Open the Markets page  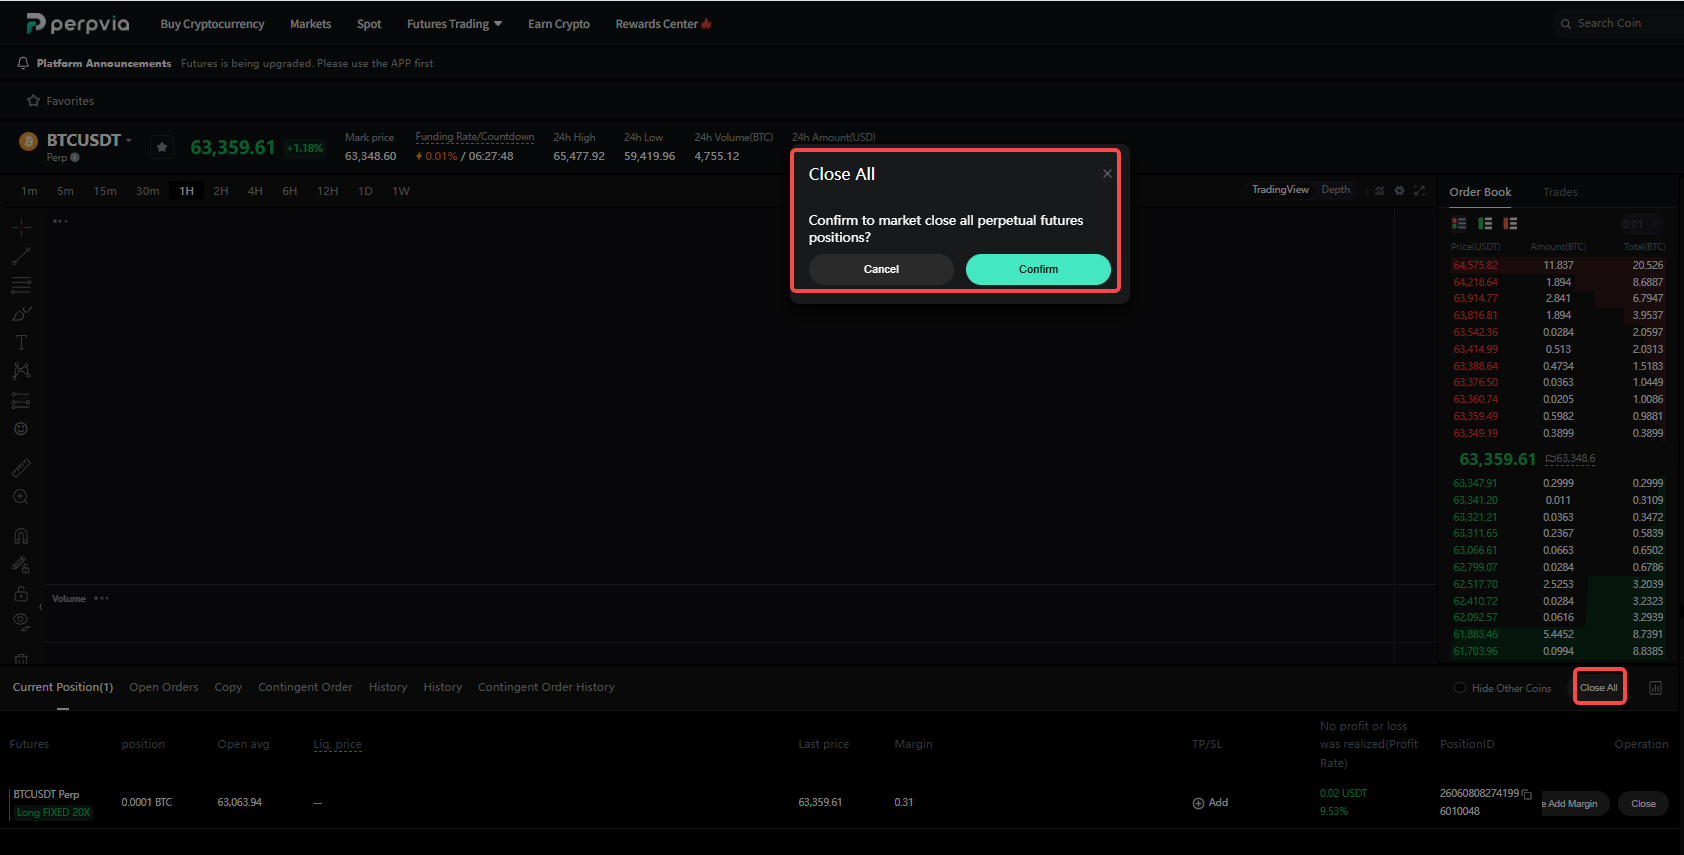coord(310,24)
